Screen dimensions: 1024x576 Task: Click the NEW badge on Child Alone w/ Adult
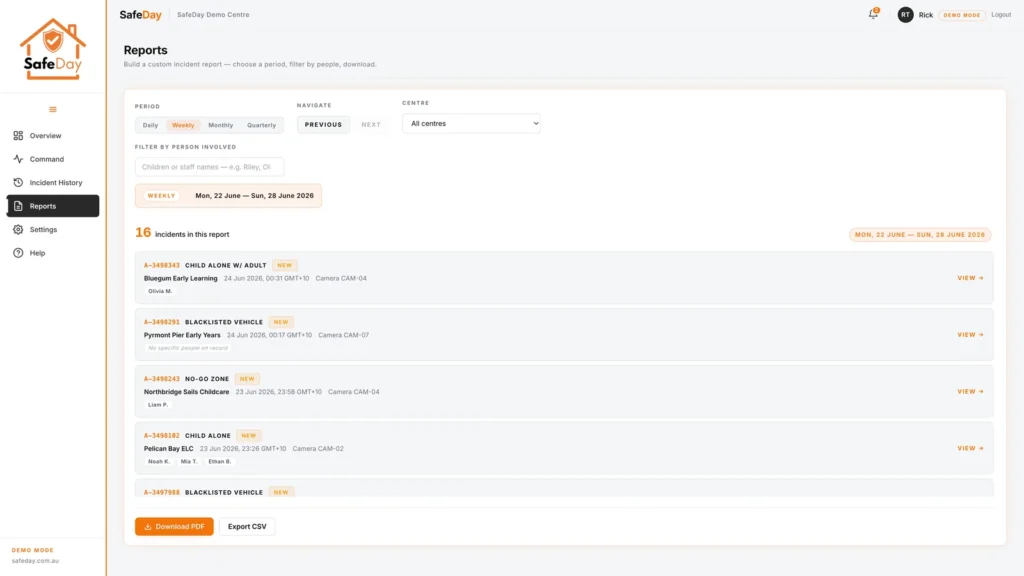(x=284, y=266)
